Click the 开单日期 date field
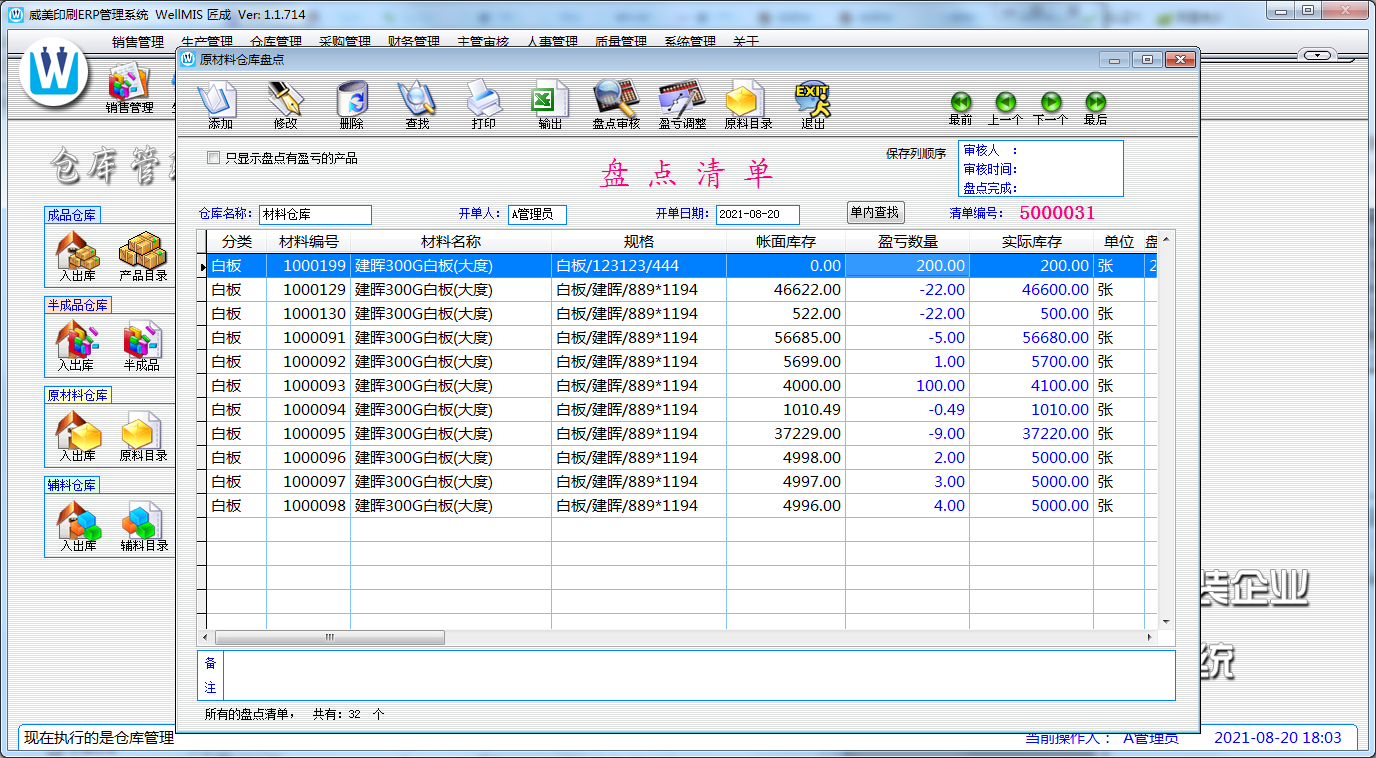This screenshot has height=758, width=1376. point(758,215)
